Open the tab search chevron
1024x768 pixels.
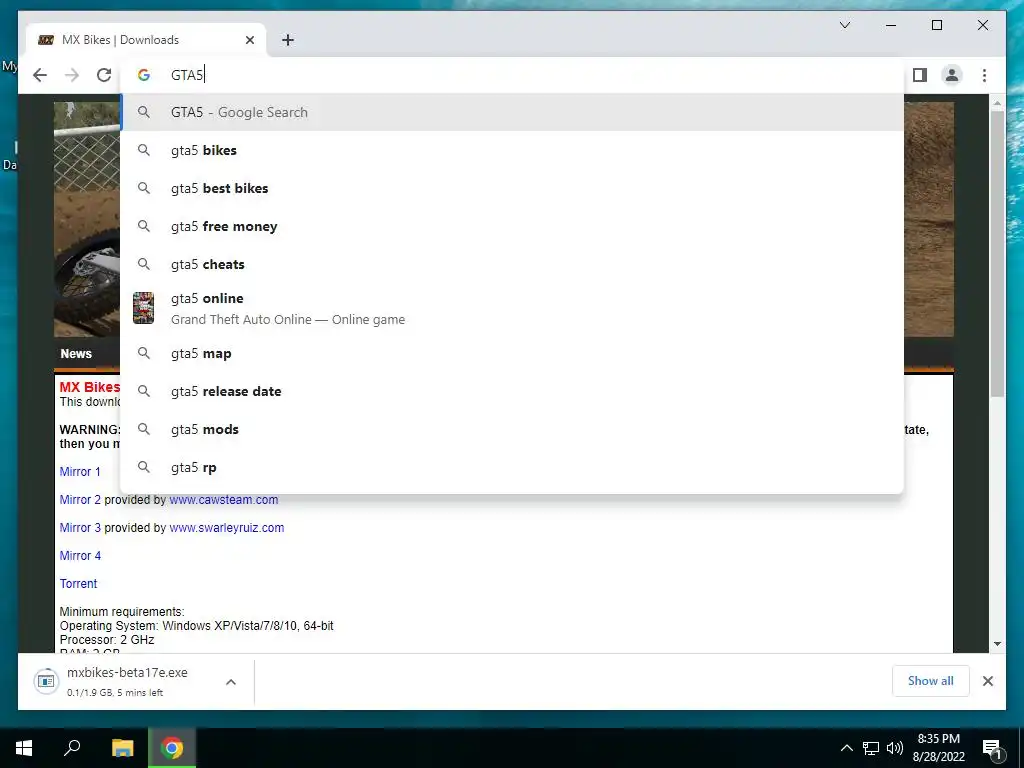844,25
